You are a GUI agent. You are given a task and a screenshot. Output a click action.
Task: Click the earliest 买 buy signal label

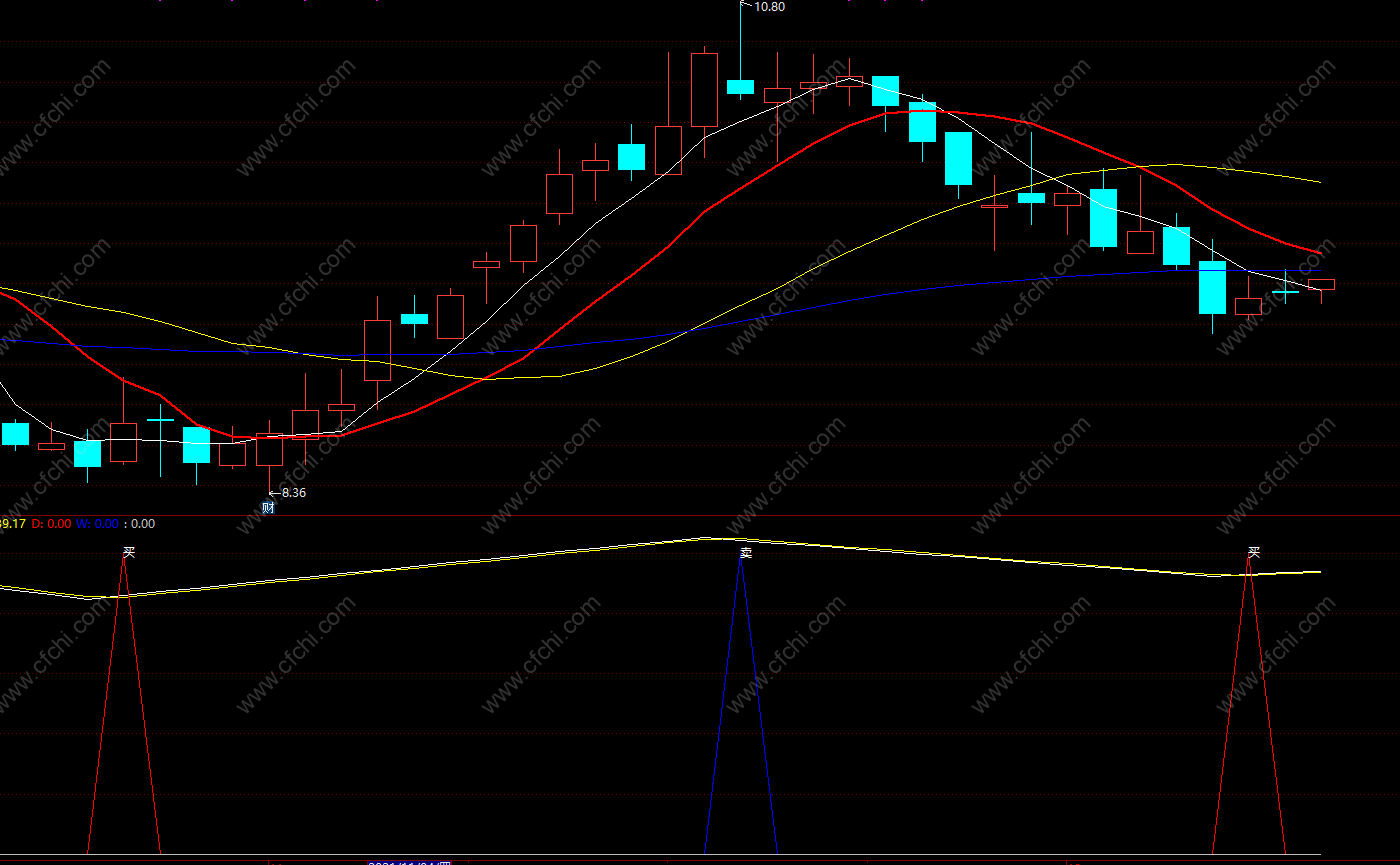click(128, 551)
